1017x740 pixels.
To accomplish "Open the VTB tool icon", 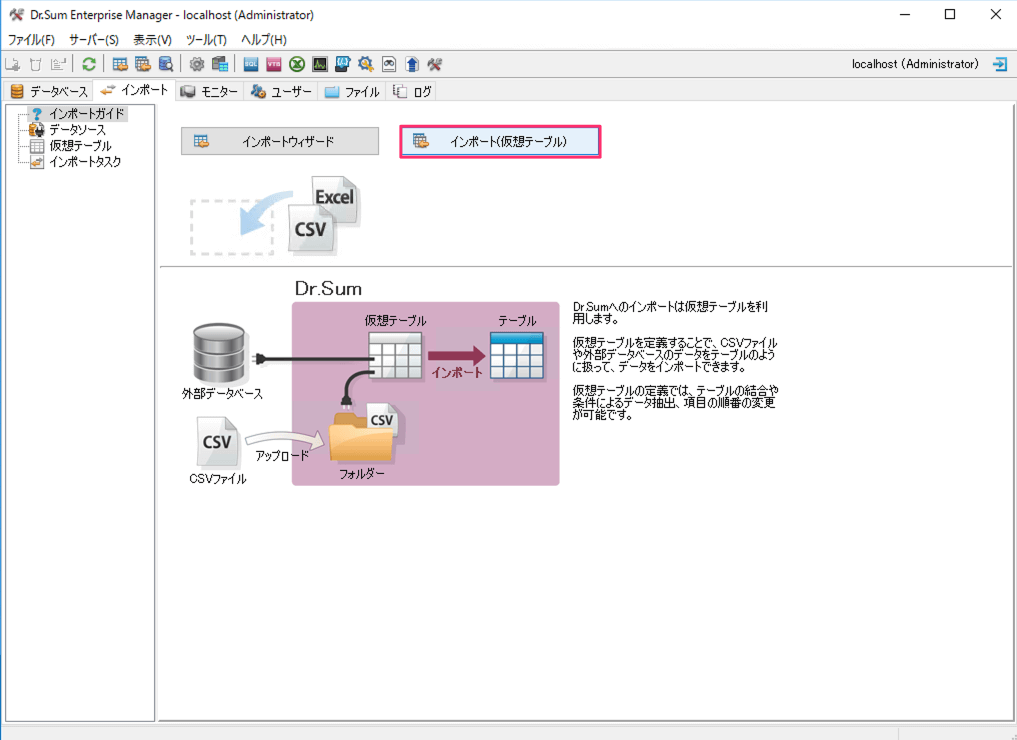I will pos(274,64).
